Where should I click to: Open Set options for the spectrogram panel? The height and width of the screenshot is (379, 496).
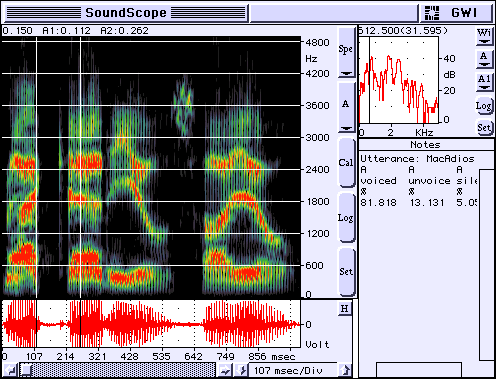tap(346, 272)
